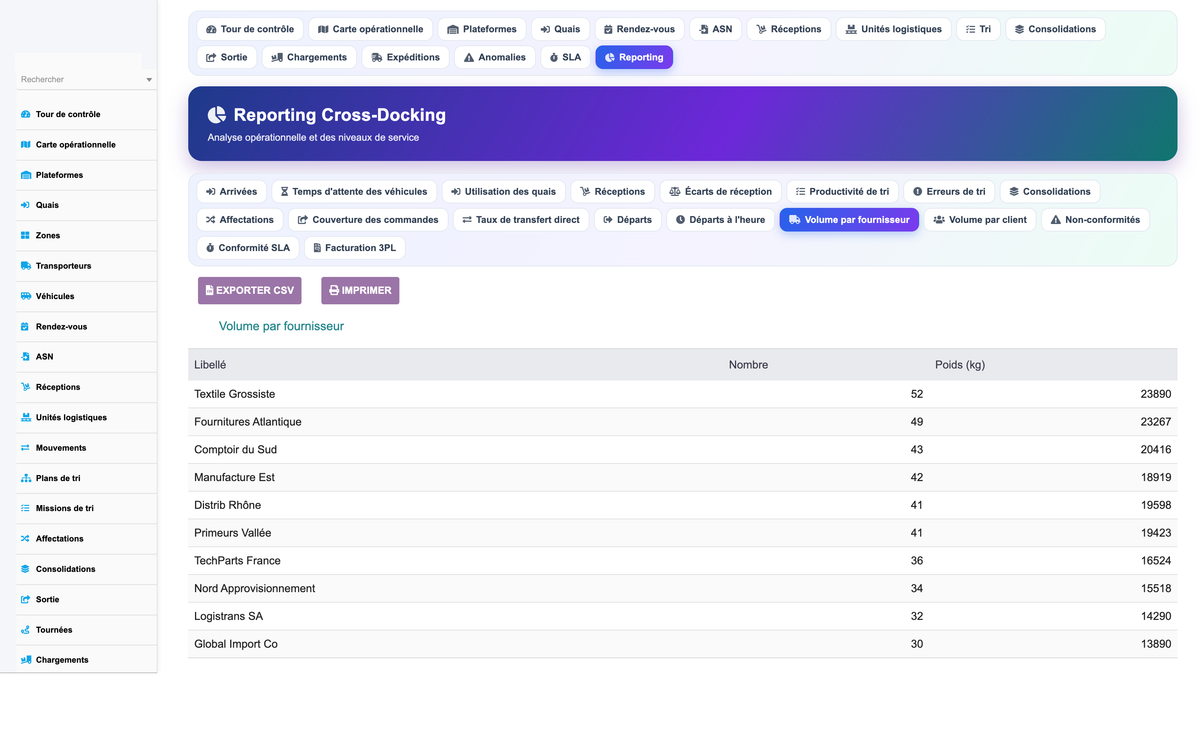1200x743 pixels.
Task: Click Tour de contrôle icon in sidebar
Action: (26, 115)
